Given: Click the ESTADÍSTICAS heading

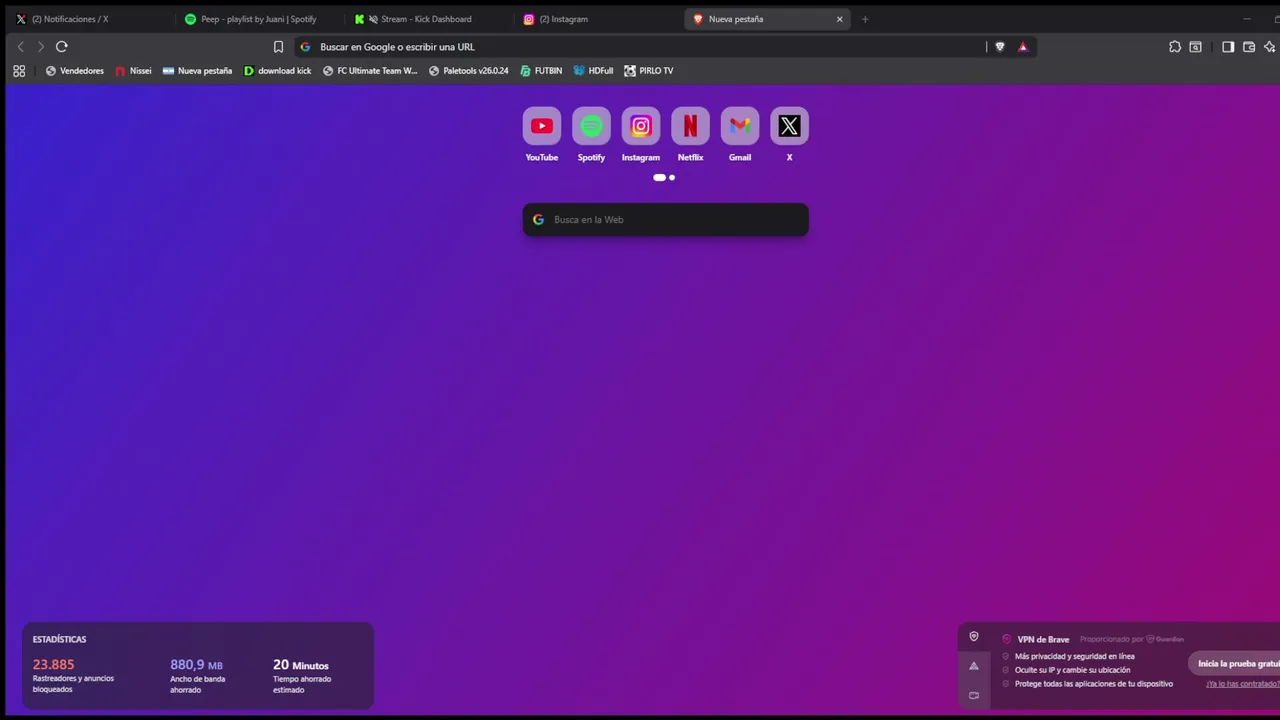Looking at the screenshot, I should pos(59,639).
